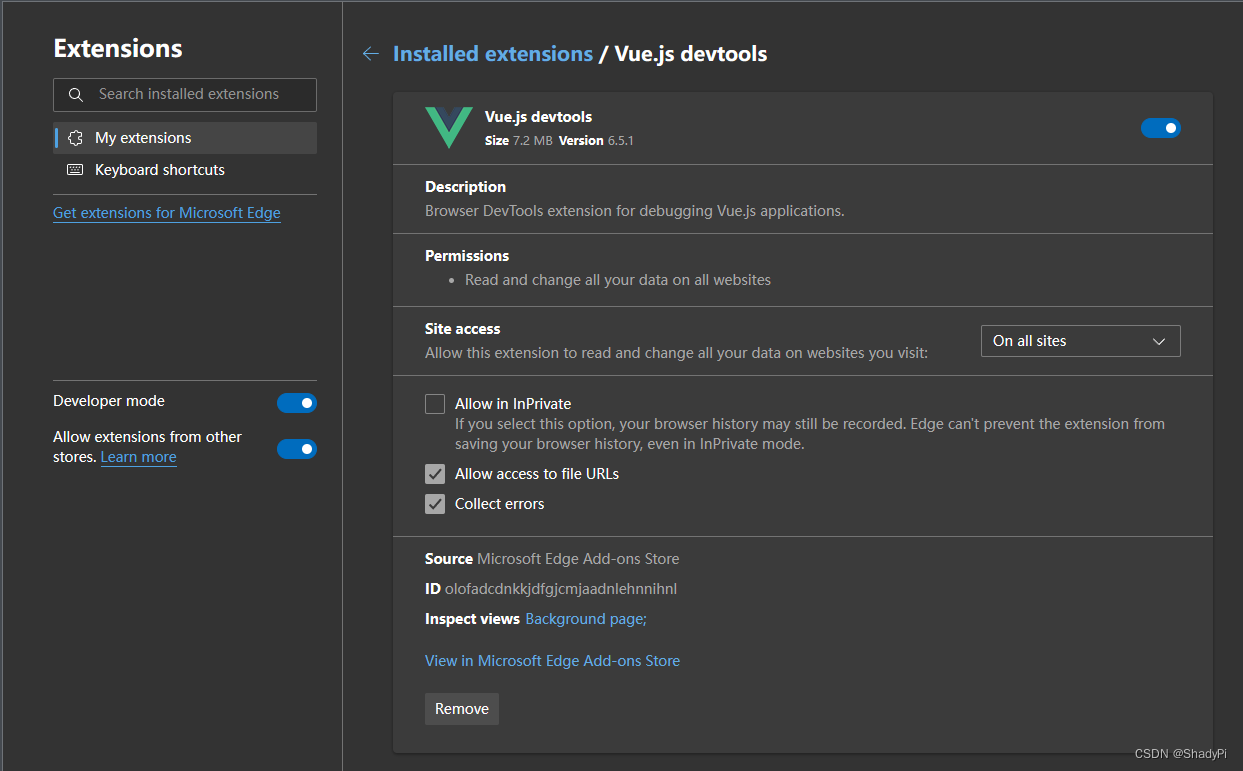
Task: Check the Allow in InPrivate box
Action: [435, 404]
